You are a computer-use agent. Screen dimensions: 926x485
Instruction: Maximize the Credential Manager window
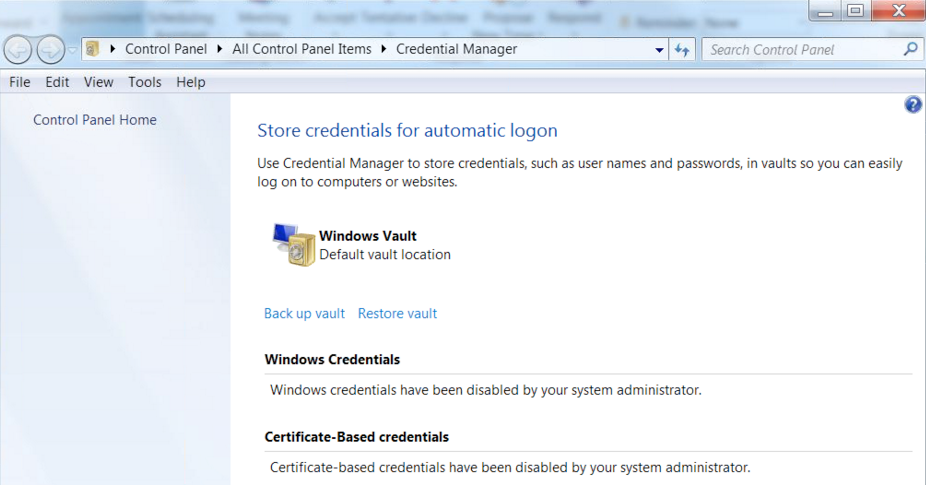pyautogui.click(x=855, y=11)
